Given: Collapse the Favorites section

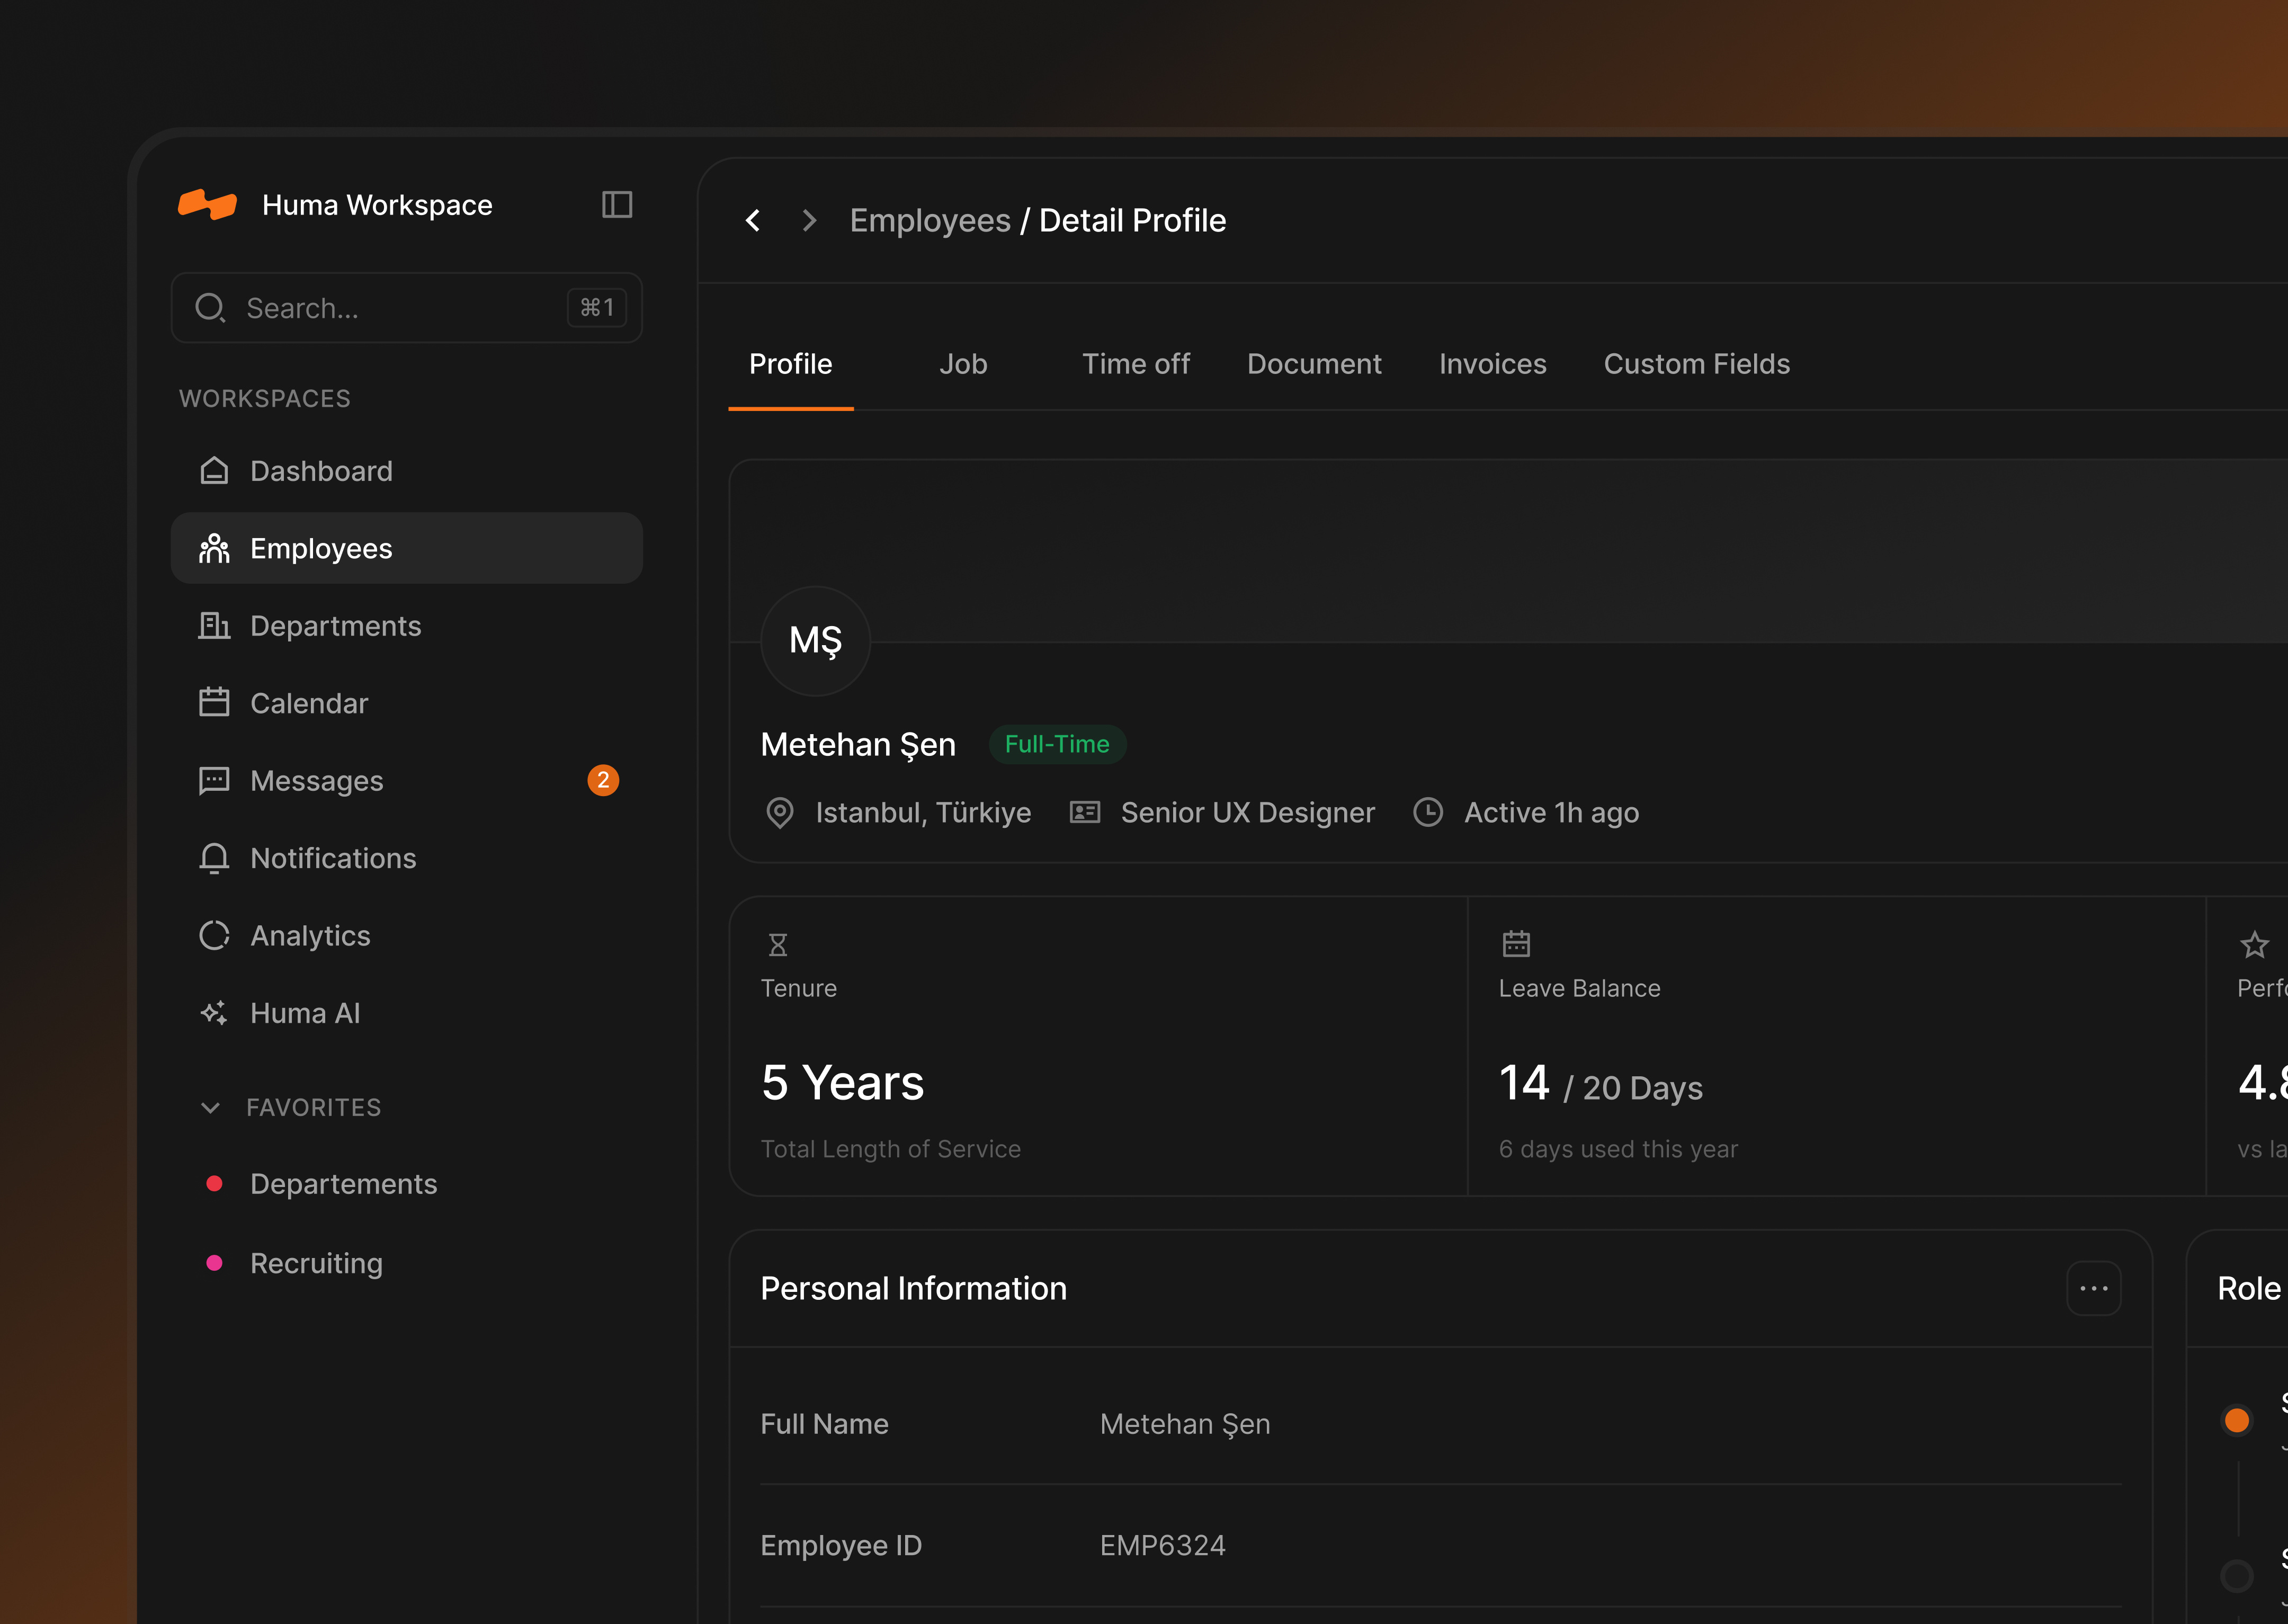Looking at the screenshot, I should click(211, 1107).
